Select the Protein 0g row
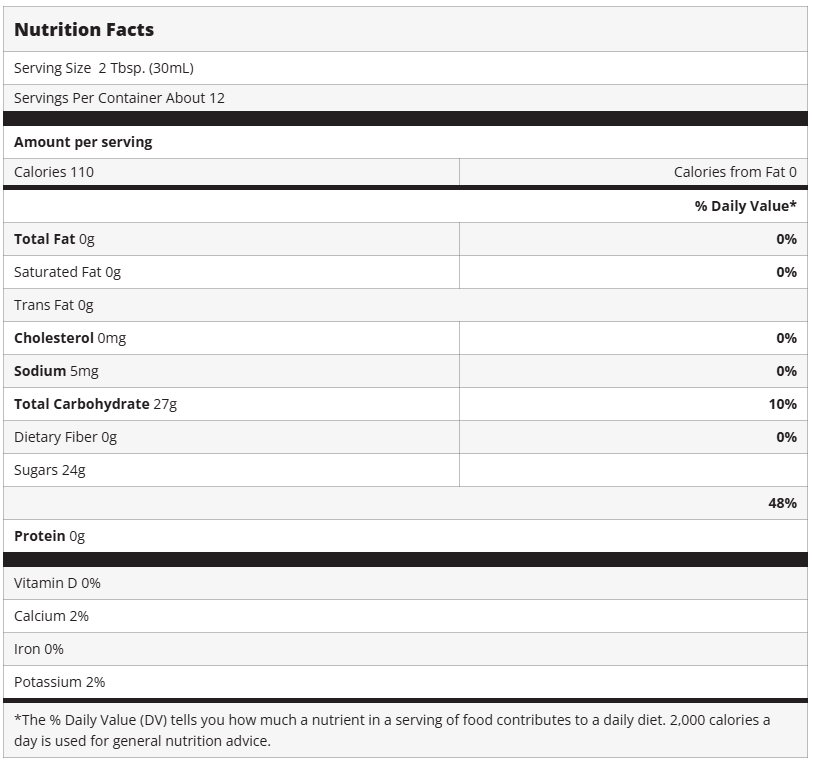 pyautogui.click(x=49, y=536)
